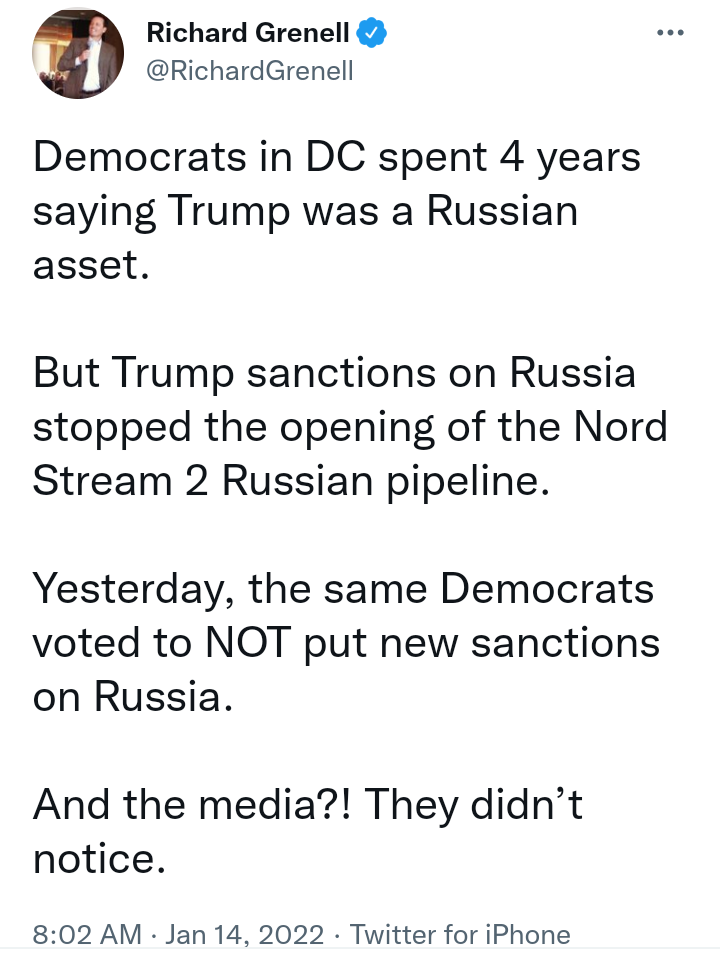The height and width of the screenshot is (953, 720).
Task: Click the paragraph starting 'Democrats in DC'
Action: point(337,211)
